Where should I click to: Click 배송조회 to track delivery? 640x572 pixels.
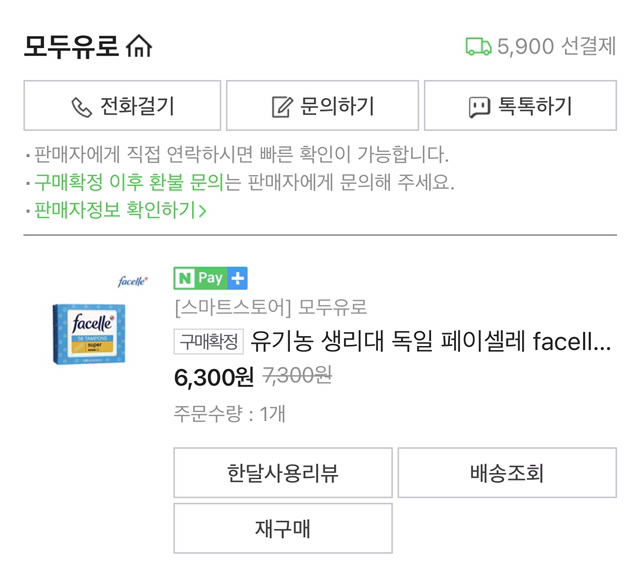(506, 473)
